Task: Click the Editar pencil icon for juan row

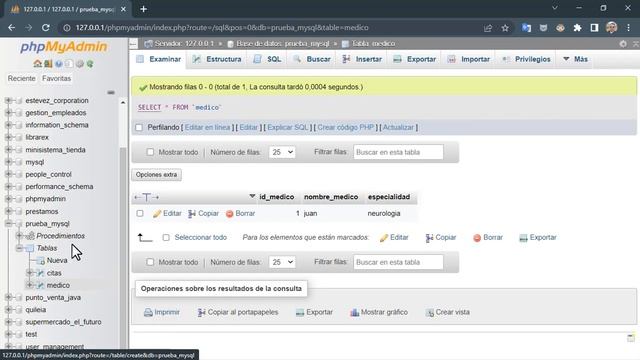Action: (157, 213)
